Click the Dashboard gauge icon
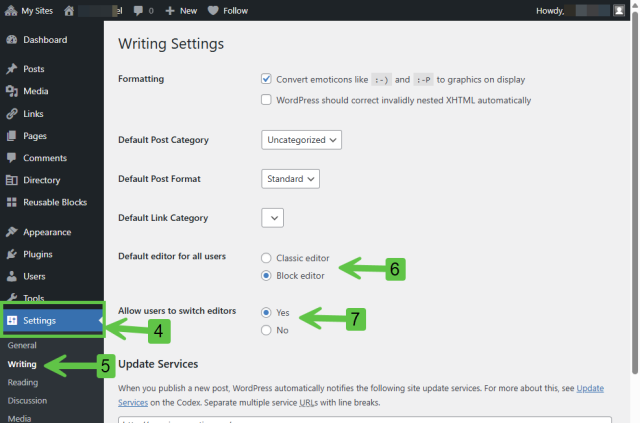This screenshot has width=640, height=423. (12, 40)
